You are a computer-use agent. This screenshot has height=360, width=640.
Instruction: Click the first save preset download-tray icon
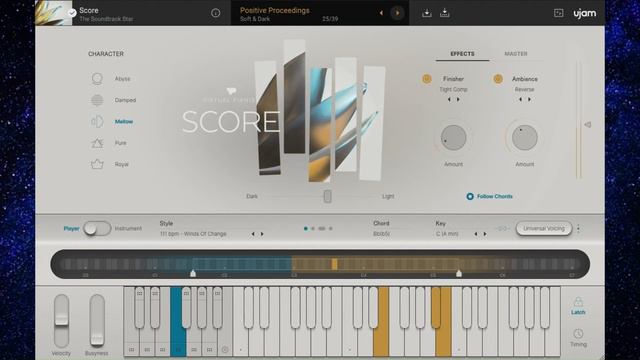tap(427, 13)
